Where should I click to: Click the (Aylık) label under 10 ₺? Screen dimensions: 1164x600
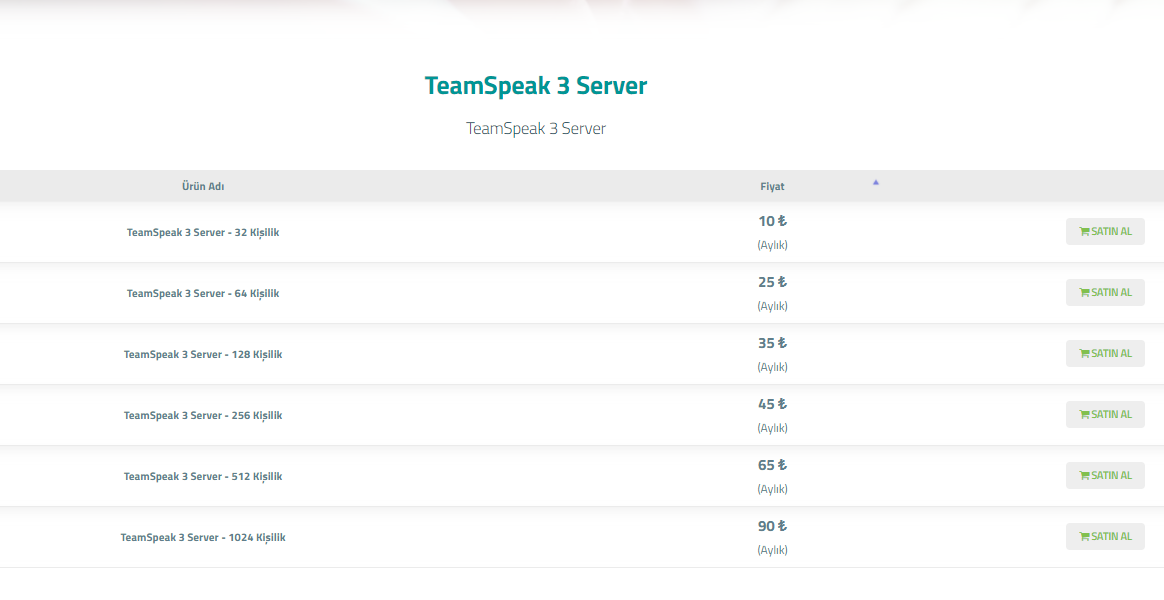pos(772,245)
